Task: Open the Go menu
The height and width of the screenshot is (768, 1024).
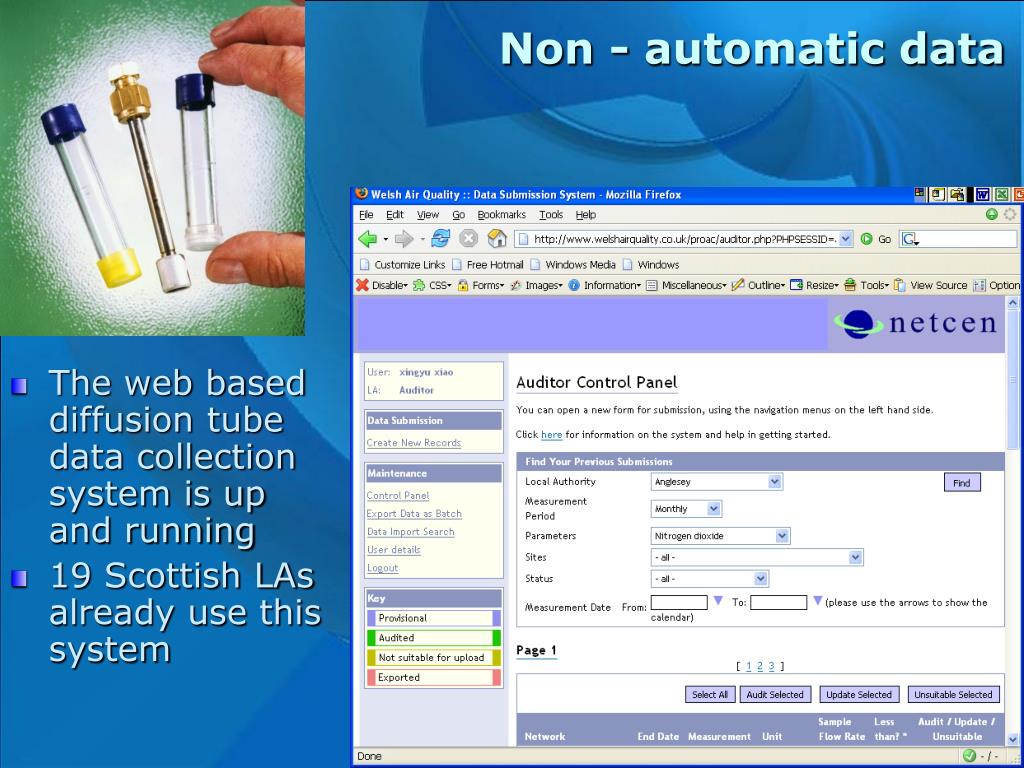Action: tap(458, 215)
